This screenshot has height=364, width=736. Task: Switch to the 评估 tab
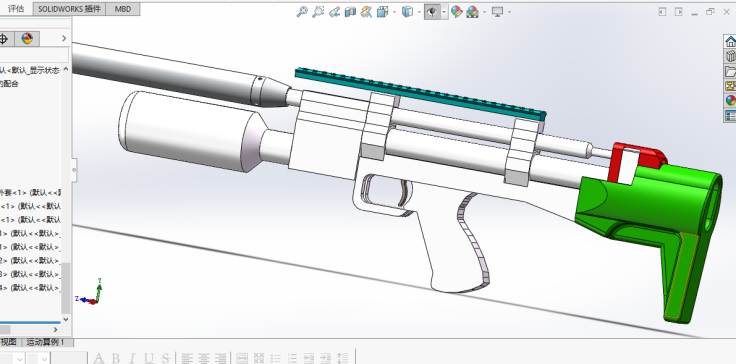pos(16,9)
